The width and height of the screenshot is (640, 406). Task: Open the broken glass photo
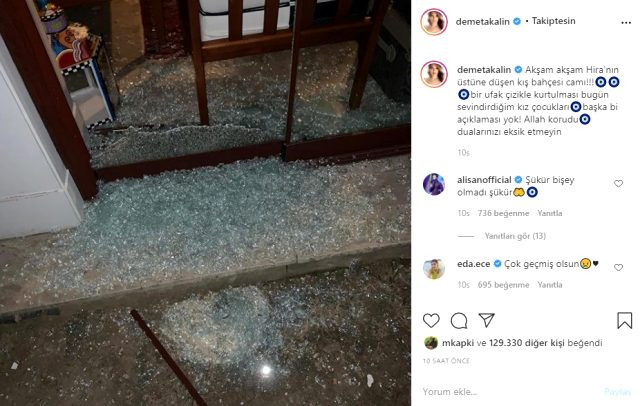(x=205, y=203)
